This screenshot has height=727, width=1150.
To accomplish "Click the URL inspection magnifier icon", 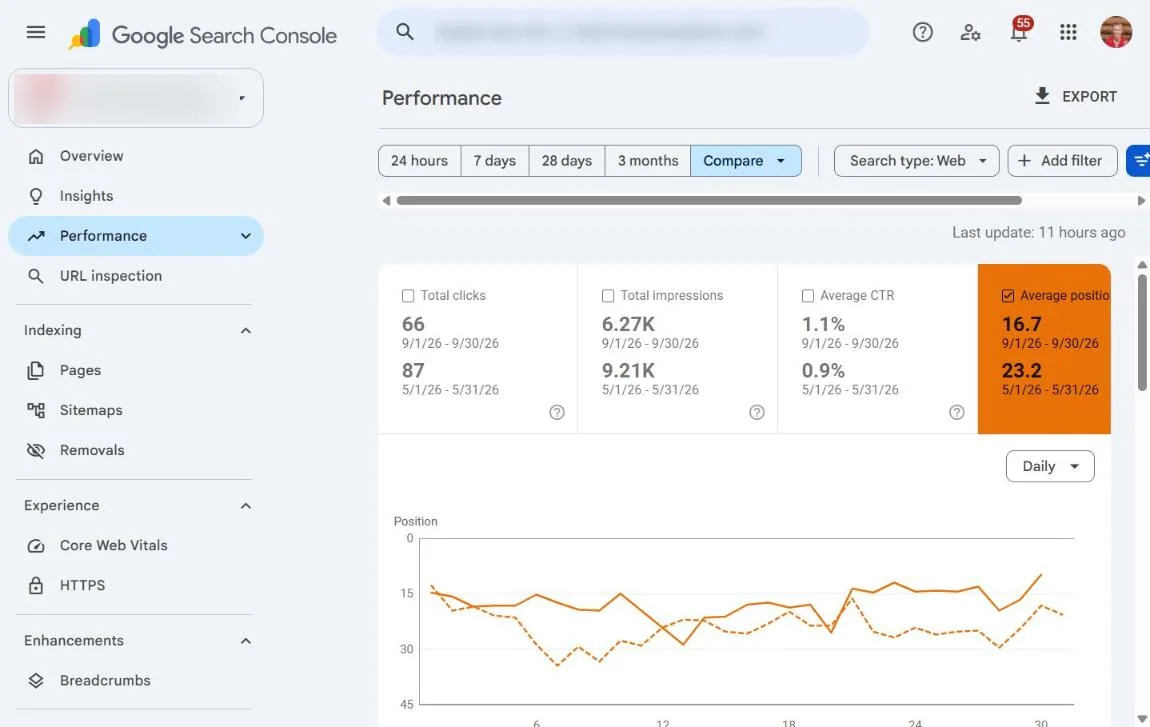I will (35, 276).
